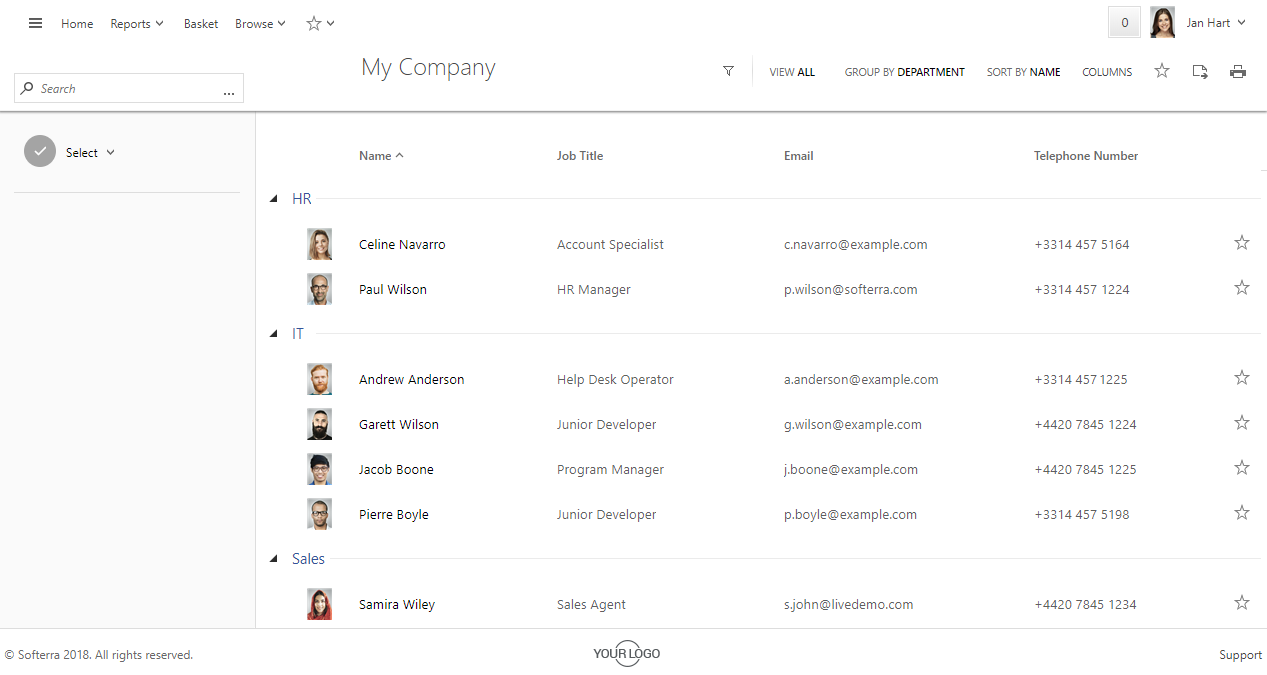Go to Home in navigation bar
Viewport: 1267px width, 675px height.
77,24
